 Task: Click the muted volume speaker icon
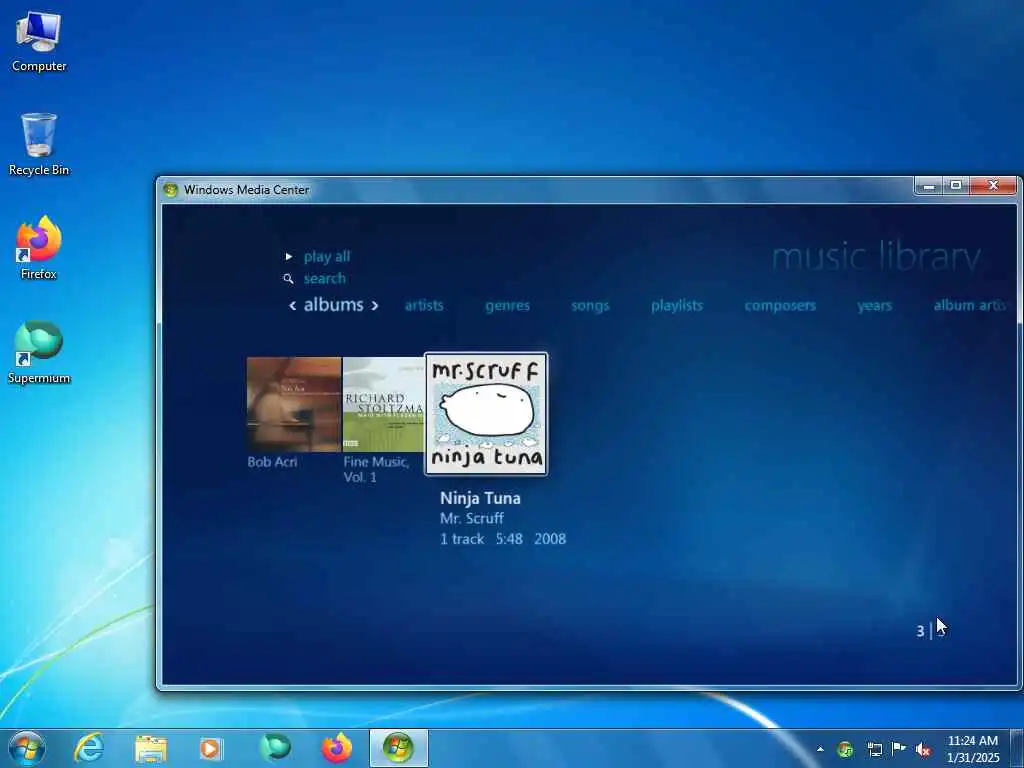pyautogui.click(x=923, y=750)
